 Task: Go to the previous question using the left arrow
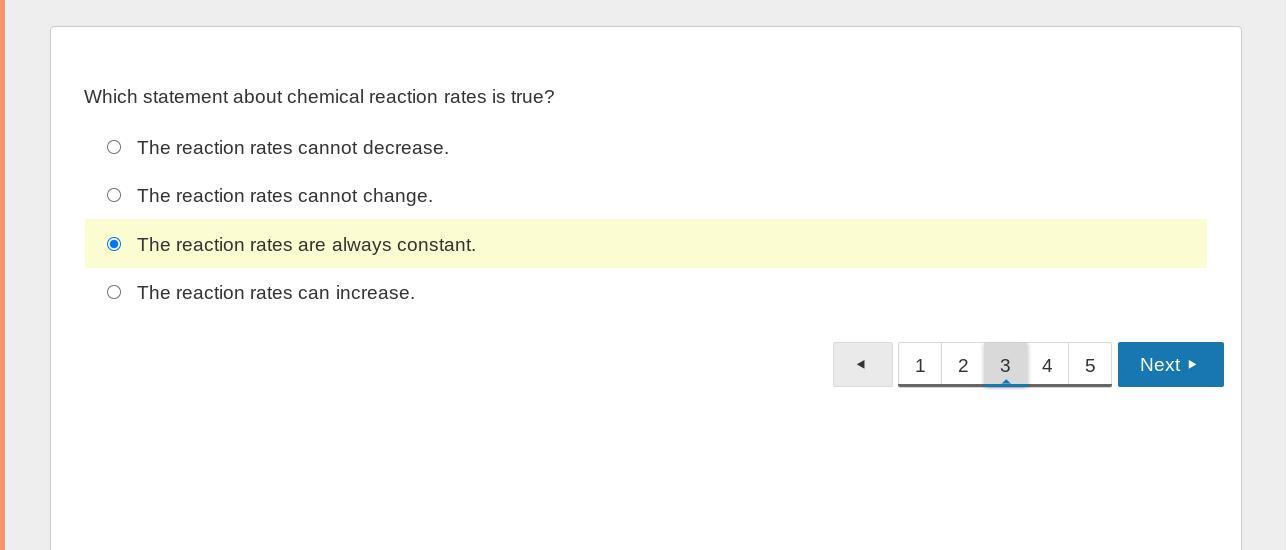coord(862,365)
